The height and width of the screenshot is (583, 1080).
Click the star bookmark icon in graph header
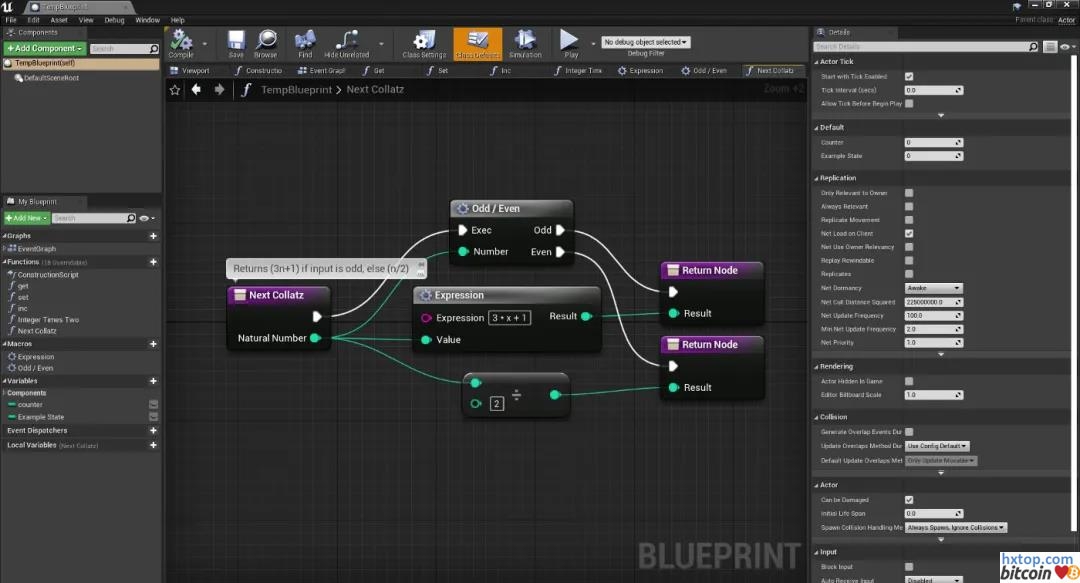(175, 90)
